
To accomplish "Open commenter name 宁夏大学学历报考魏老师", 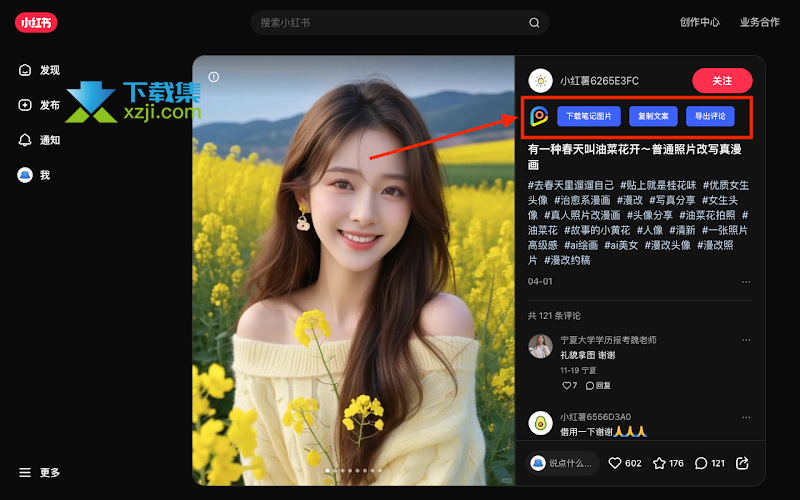I will pos(608,340).
